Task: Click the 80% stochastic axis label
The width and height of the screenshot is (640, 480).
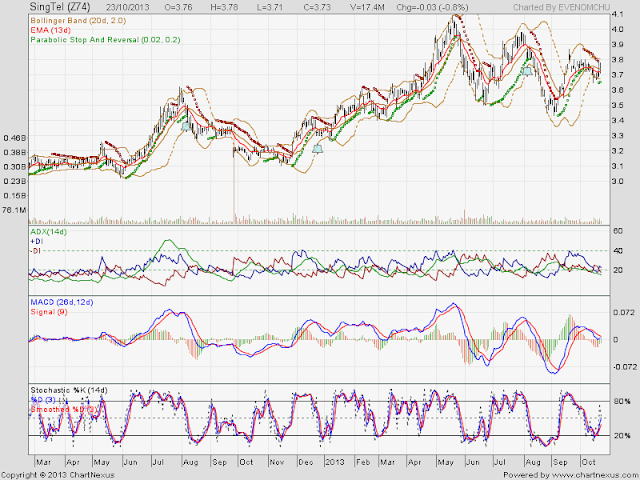Action: tap(622, 402)
